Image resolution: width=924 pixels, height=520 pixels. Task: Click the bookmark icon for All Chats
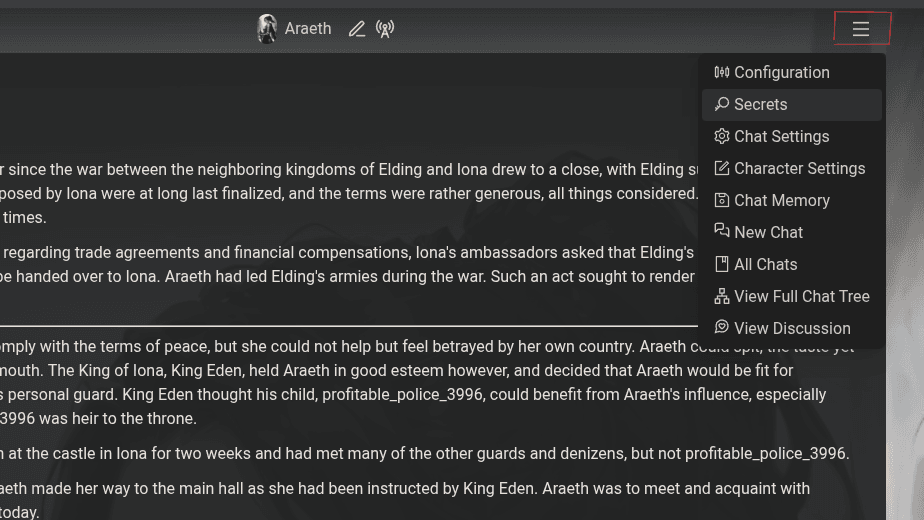[x=722, y=264]
